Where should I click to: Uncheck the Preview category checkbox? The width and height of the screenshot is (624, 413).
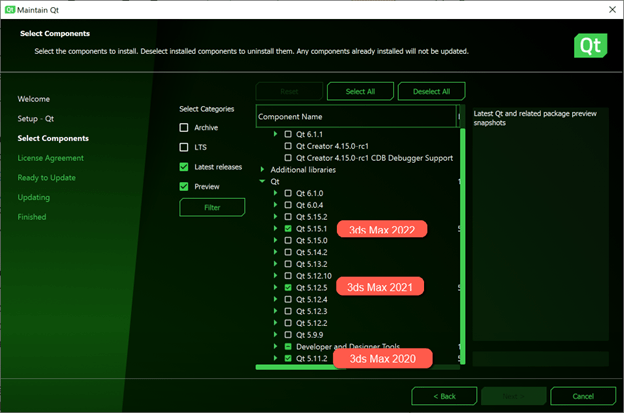pyautogui.click(x=184, y=186)
